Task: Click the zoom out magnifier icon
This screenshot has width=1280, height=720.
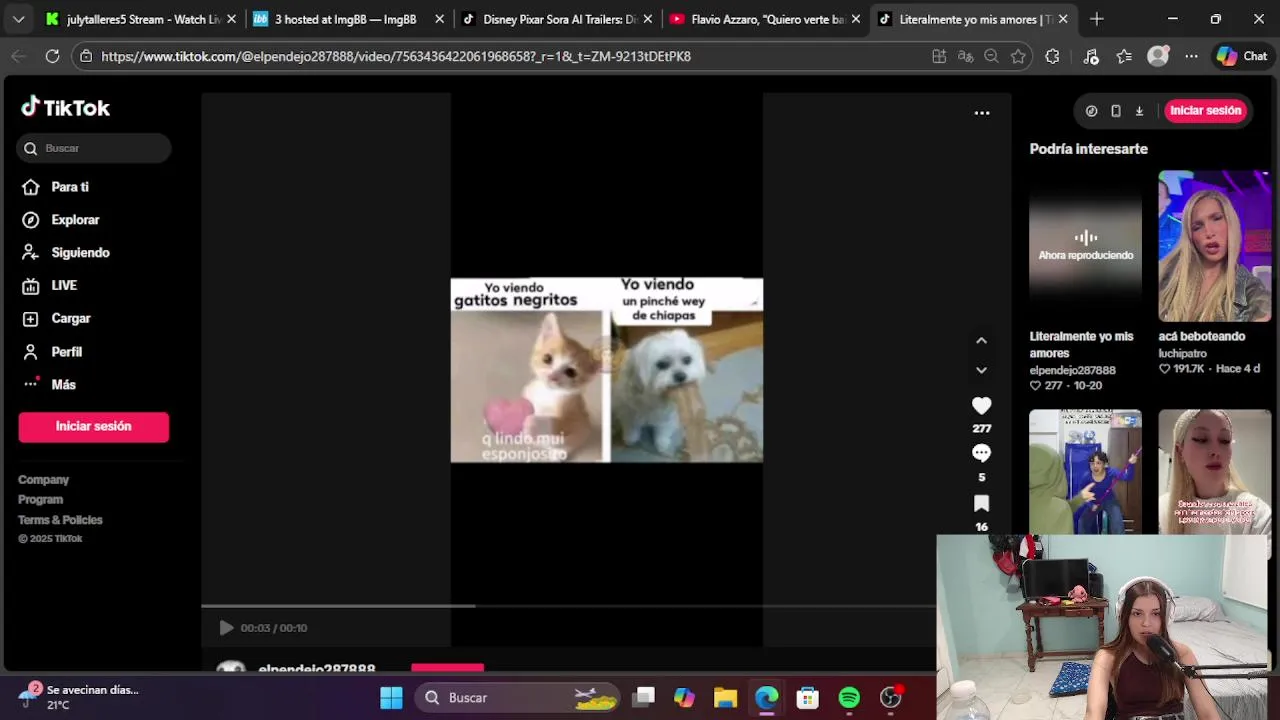Action: click(991, 57)
